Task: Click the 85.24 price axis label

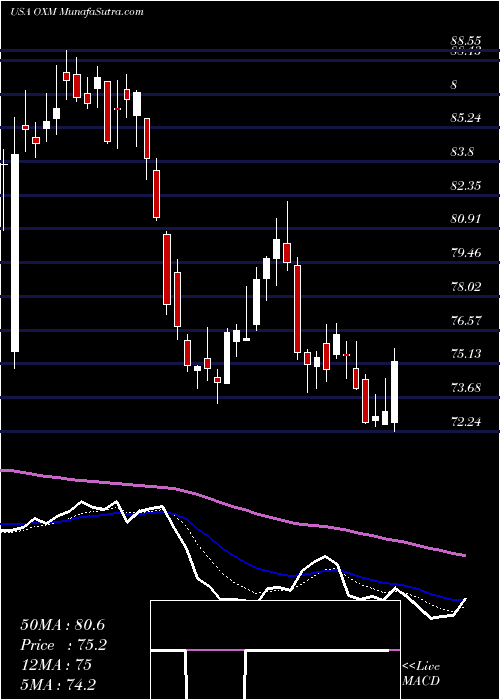Action: point(466,118)
